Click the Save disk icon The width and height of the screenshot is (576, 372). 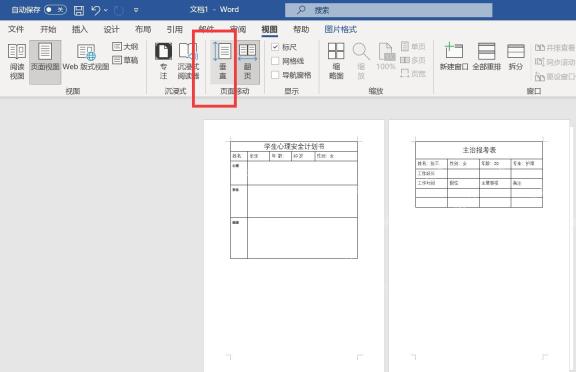(79, 10)
